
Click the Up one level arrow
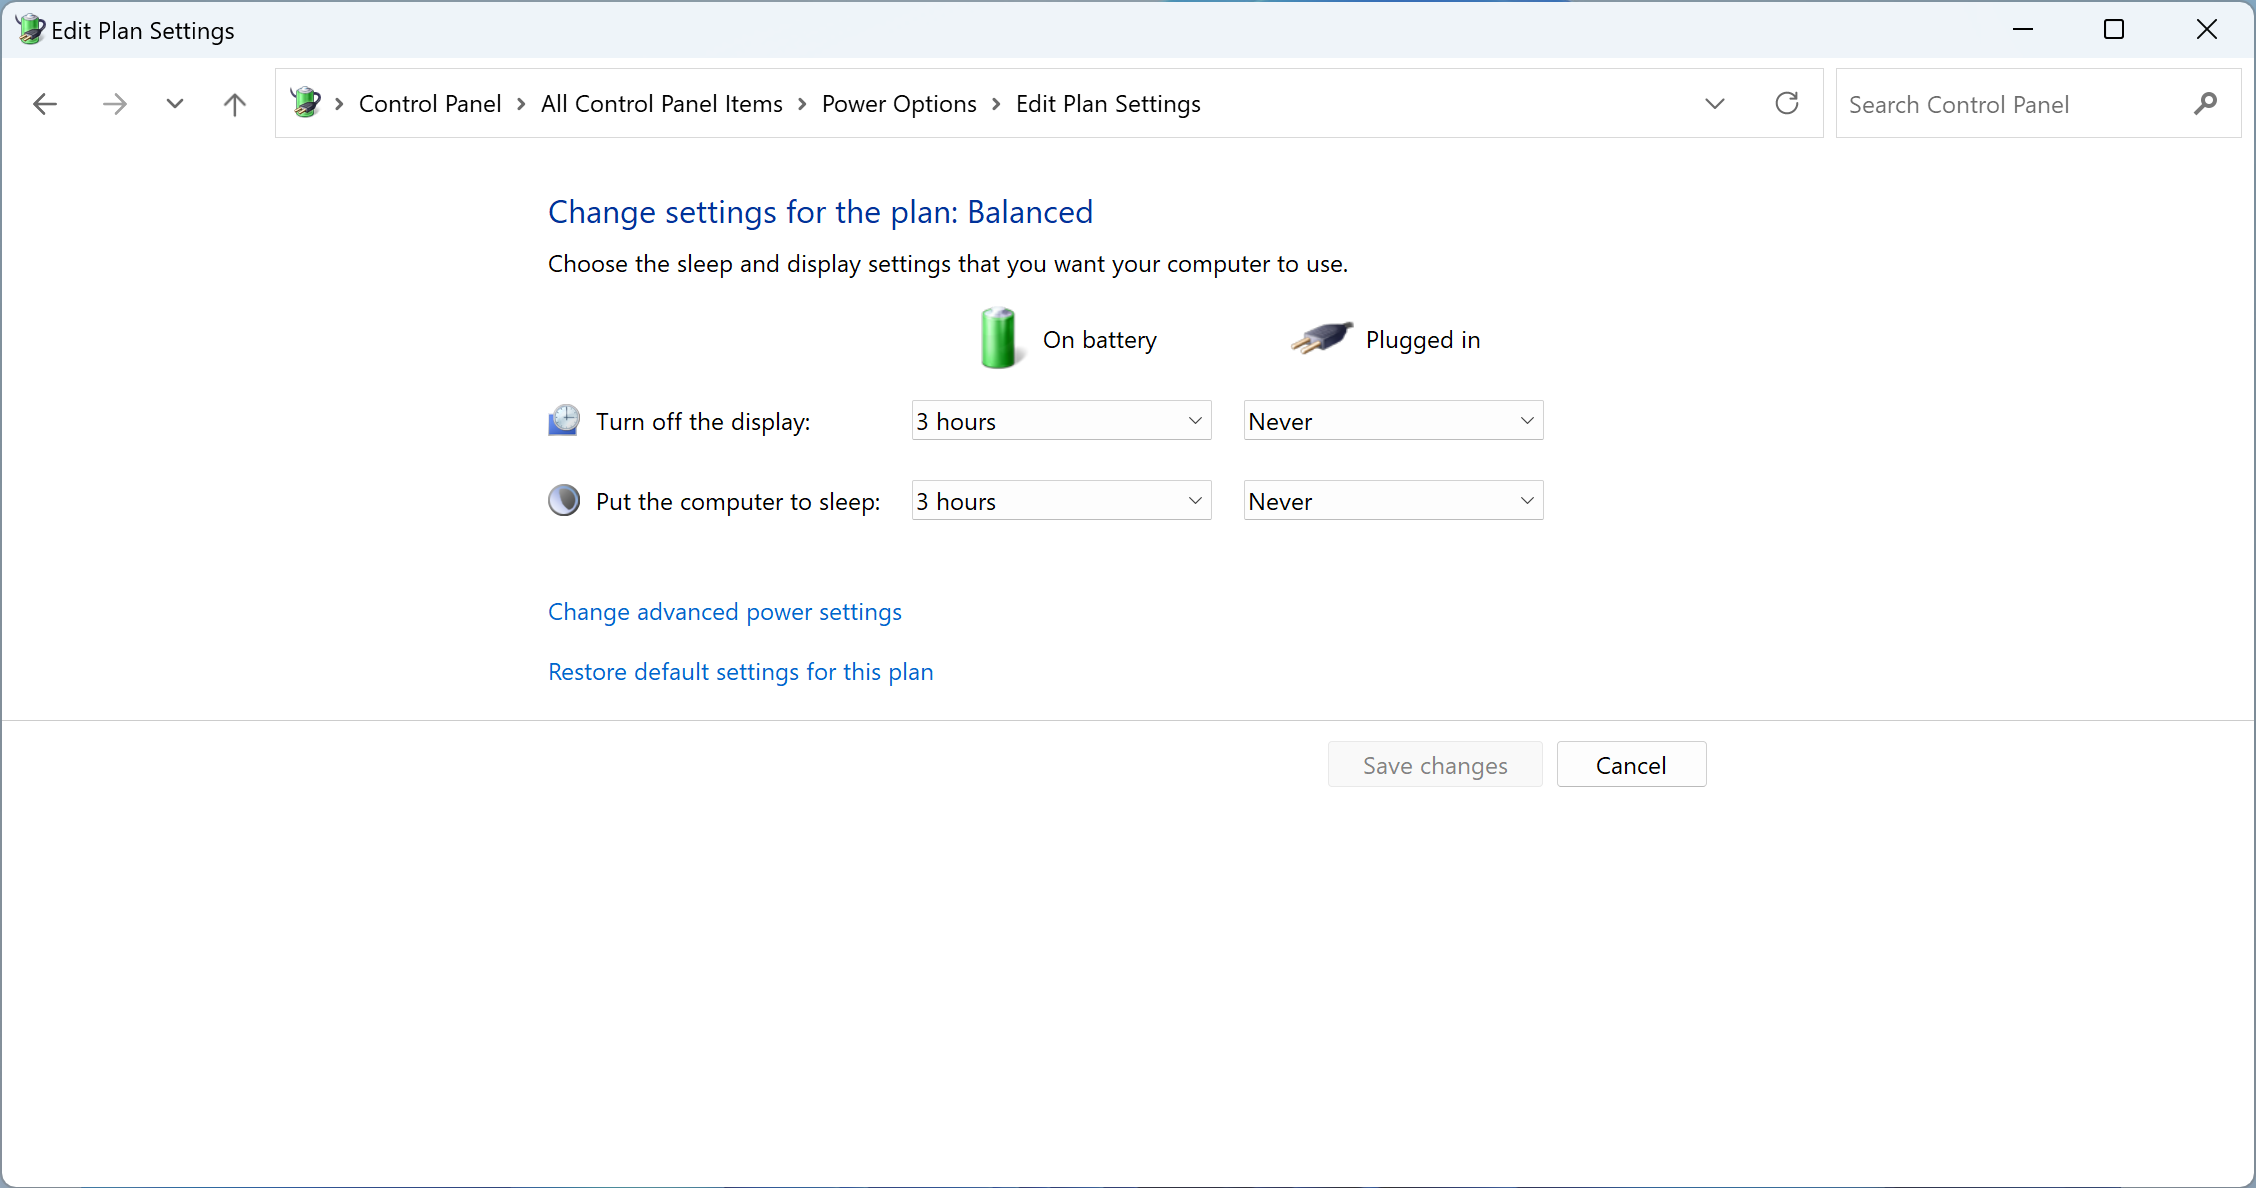(x=234, y=103)
